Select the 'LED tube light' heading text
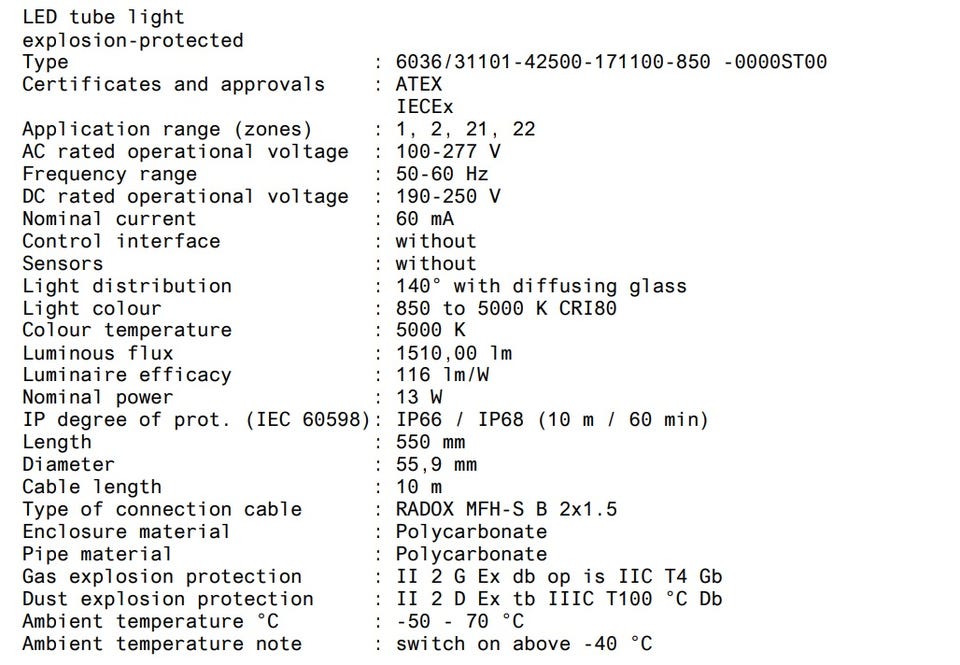Screen dimensions: 960x665 (103, 18)
